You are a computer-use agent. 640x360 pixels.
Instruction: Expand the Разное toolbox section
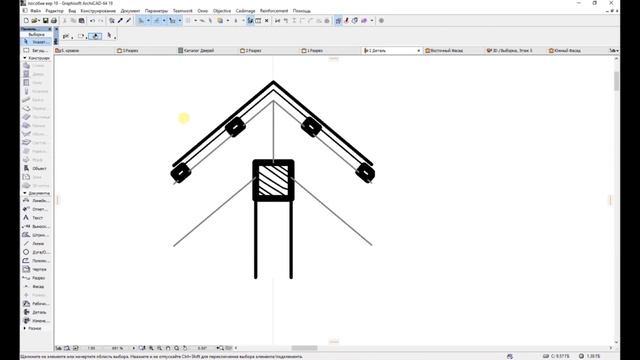(x=25, y=328)
